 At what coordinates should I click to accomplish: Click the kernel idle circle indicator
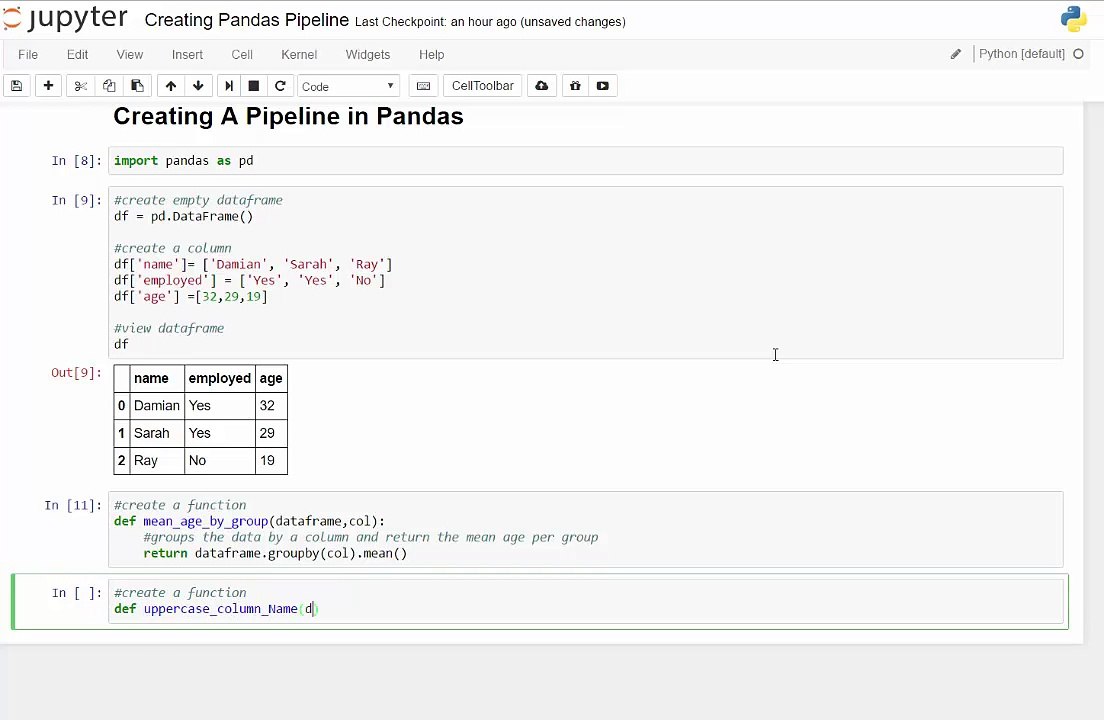pos(1078,54)
